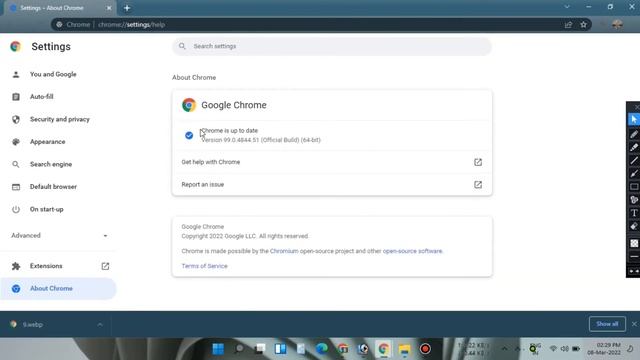Select the Text tool in annotation toolbar
This screenshot has width=640, height=360.
pyautogui.click(x=633, y=213)
